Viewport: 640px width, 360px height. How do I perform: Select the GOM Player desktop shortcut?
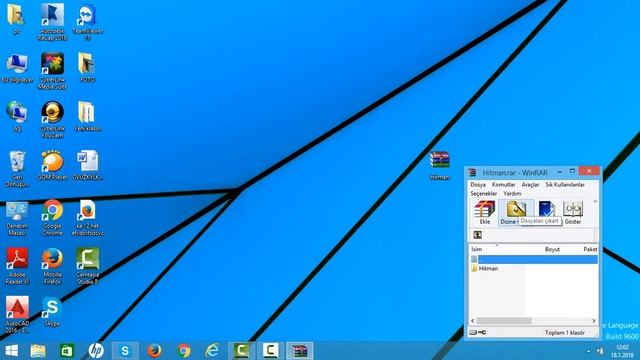[x=52, y=165]
